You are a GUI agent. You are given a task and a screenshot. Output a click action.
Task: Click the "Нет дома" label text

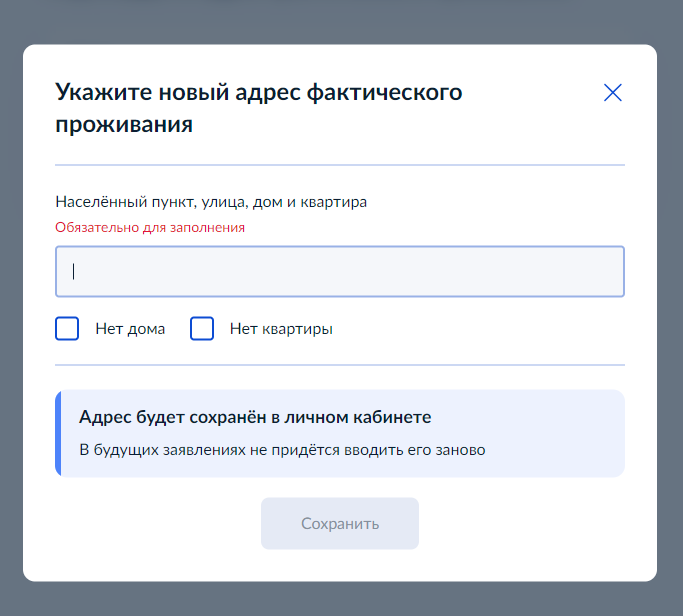point(130,329)
